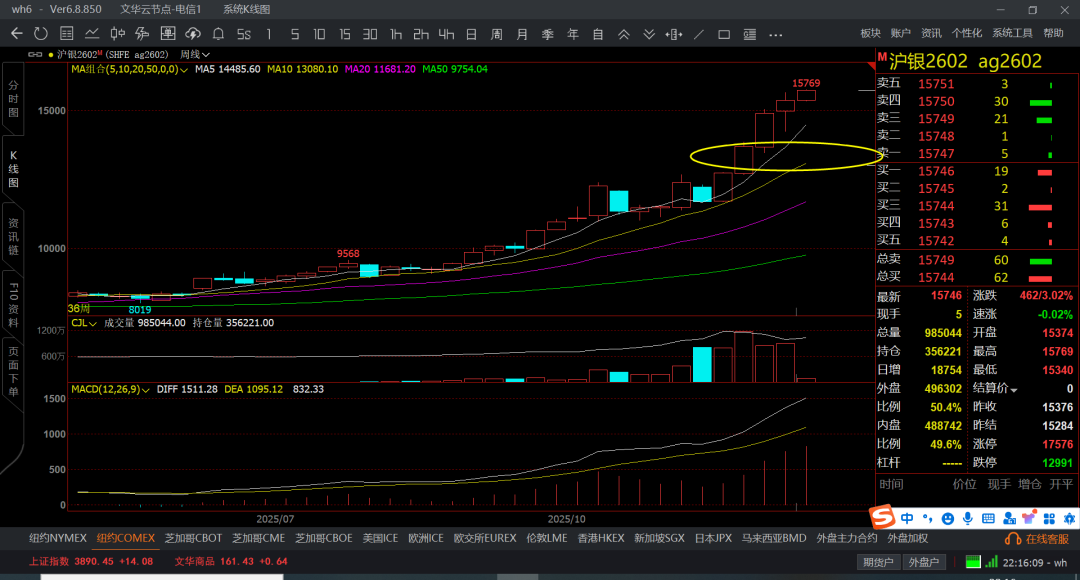Open 在线客服 online support

coord(1041,539)
